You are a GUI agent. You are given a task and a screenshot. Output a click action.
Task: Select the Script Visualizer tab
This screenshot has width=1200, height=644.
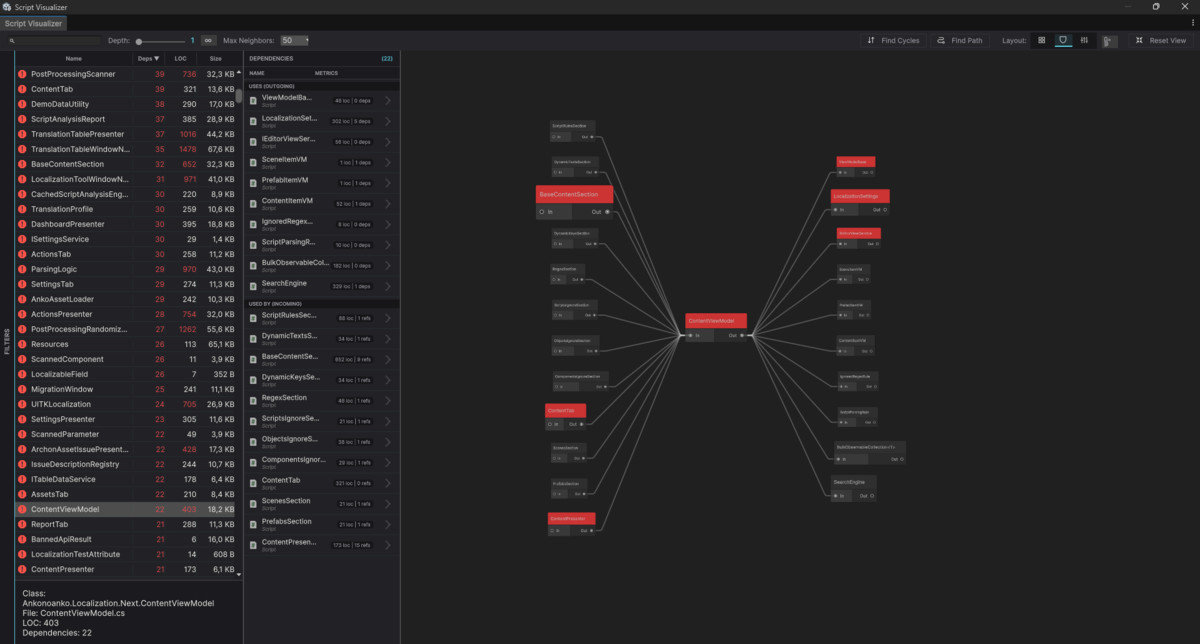coord(33,23)
